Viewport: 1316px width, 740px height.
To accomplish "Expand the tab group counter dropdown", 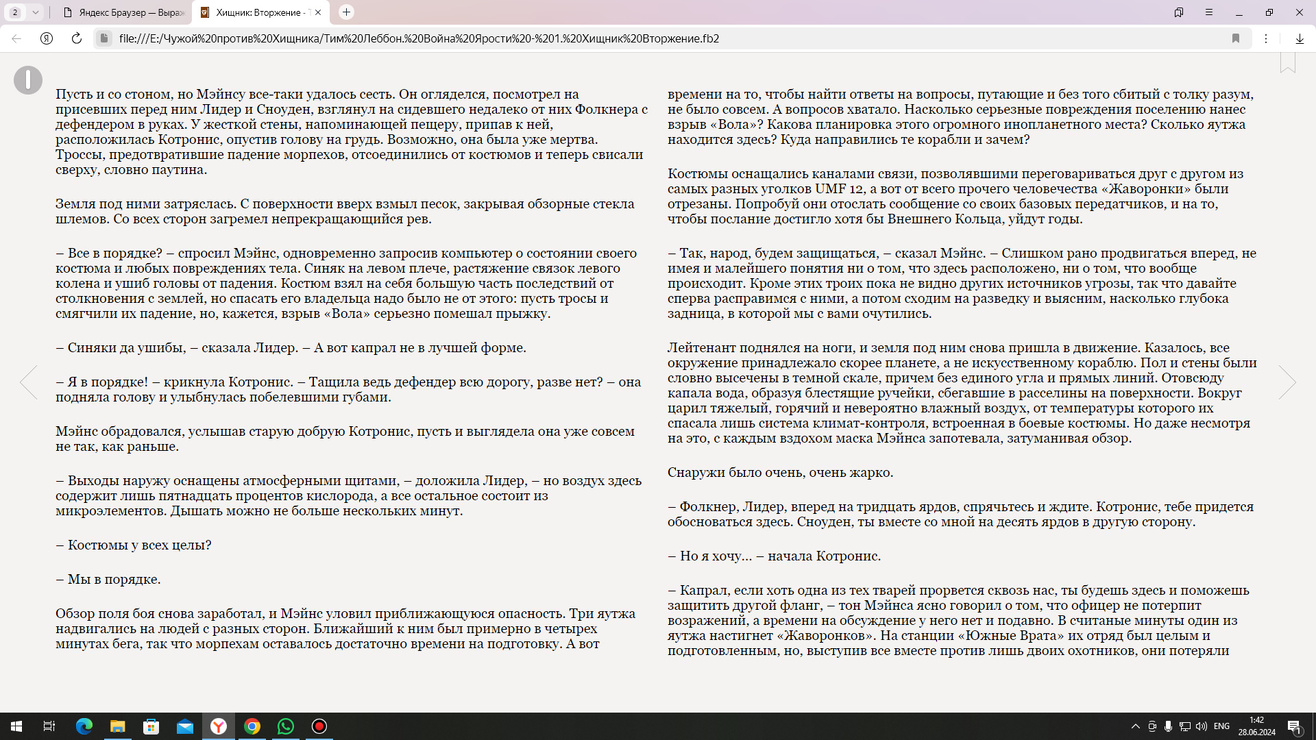I will tap(25, 12).
